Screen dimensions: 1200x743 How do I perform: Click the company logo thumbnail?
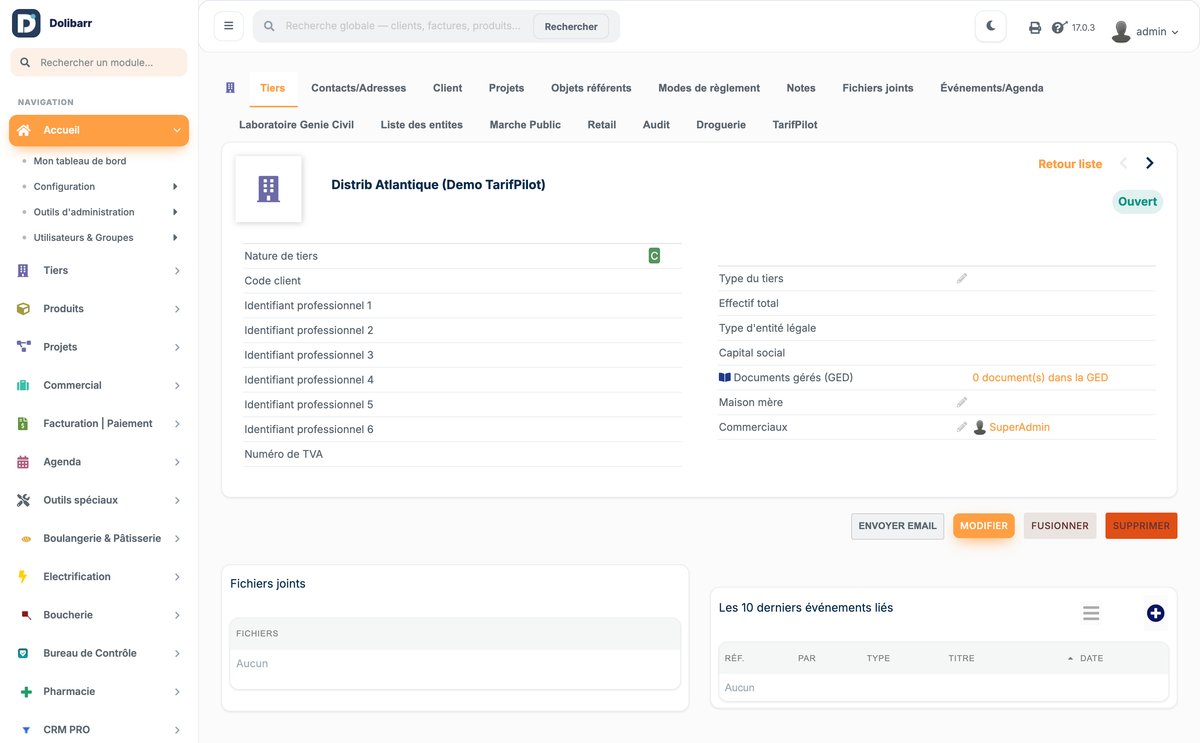268,189
